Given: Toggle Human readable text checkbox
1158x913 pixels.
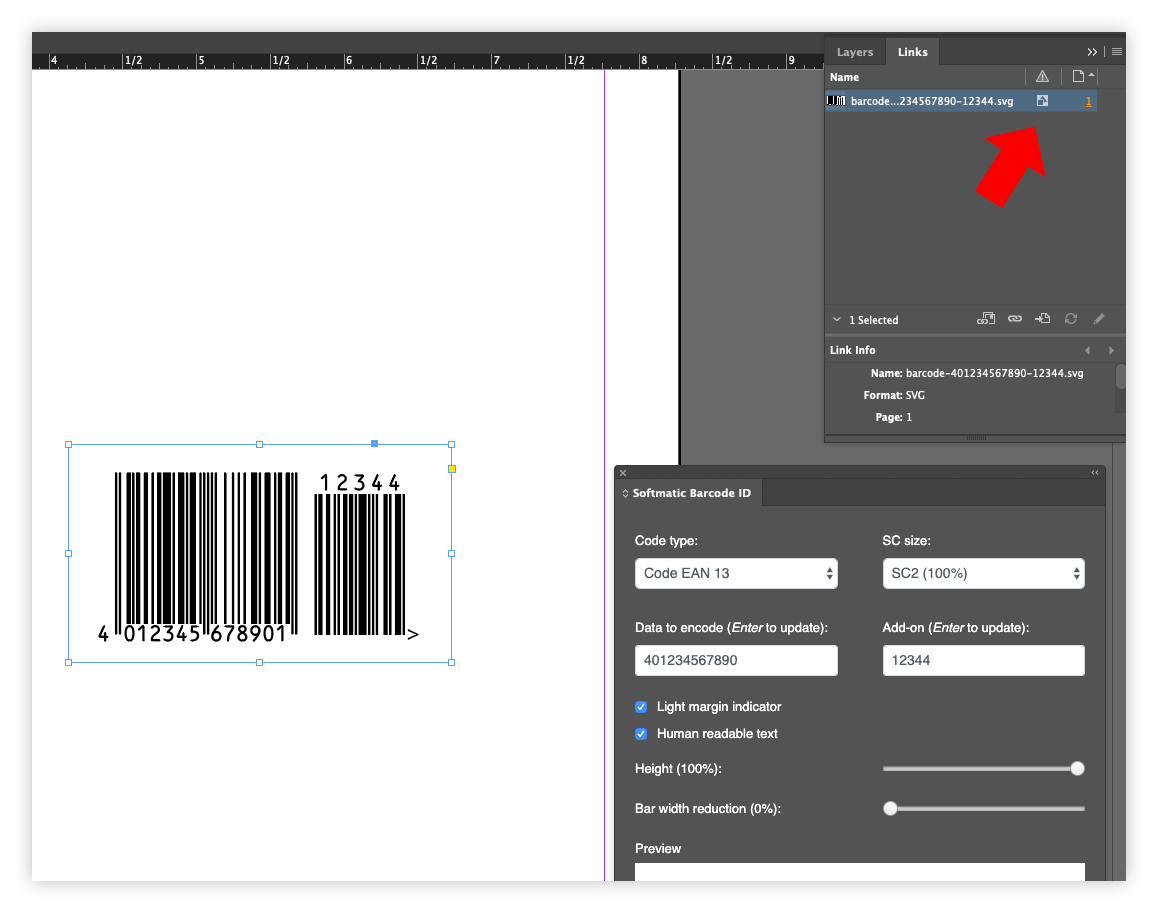Looking at the screenshot, I should tap(641, 734).
